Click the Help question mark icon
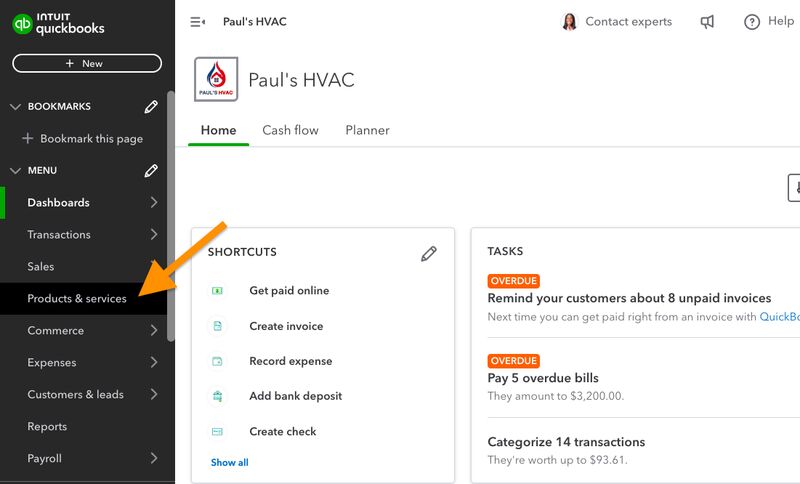Image resolution: width=800 pixels, height=484 pixels. click(x=752, y=22)
